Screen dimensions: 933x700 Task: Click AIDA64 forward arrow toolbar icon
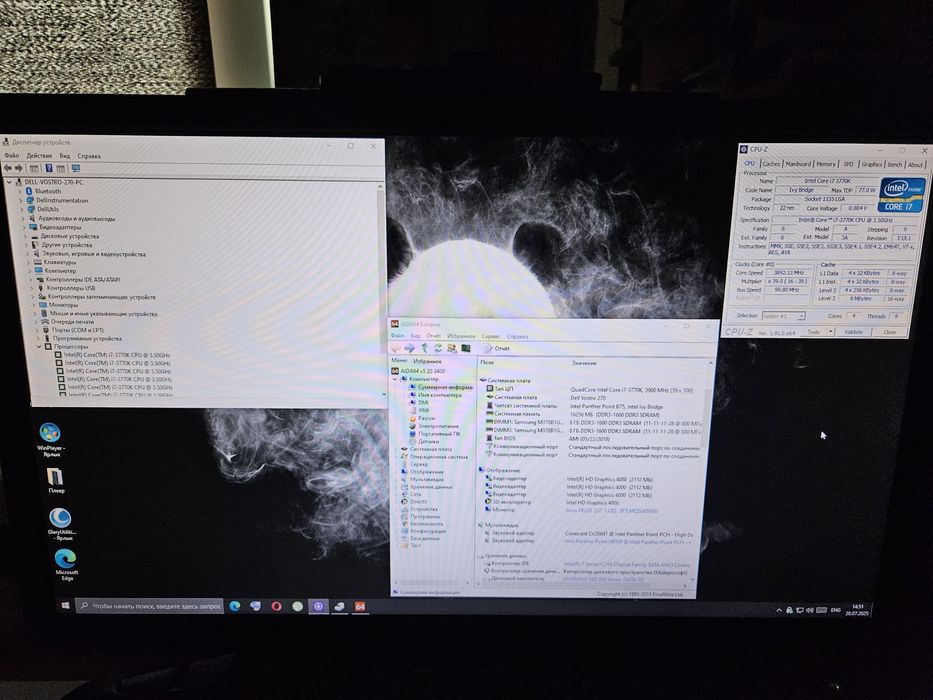[409, 348]
